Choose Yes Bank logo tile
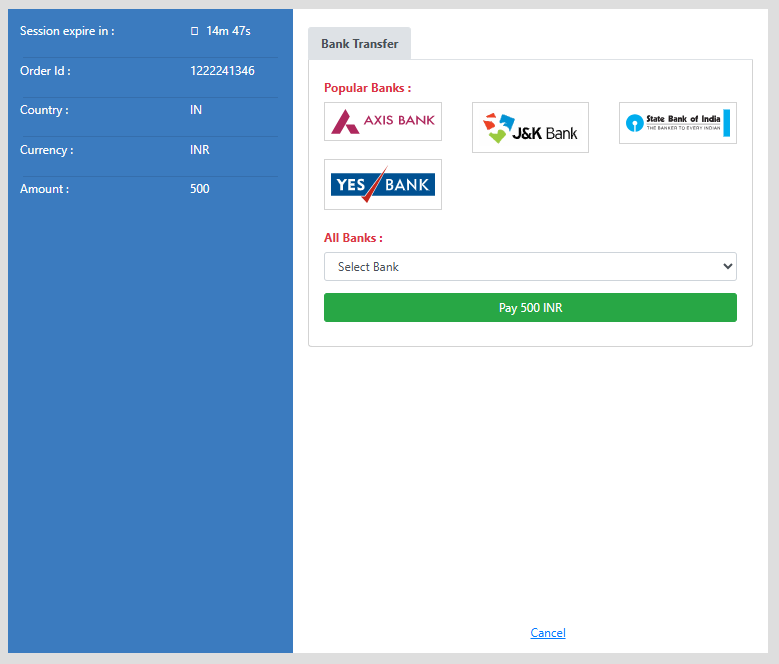The height and width of the screenshot is (664, 779). [383, 184]
